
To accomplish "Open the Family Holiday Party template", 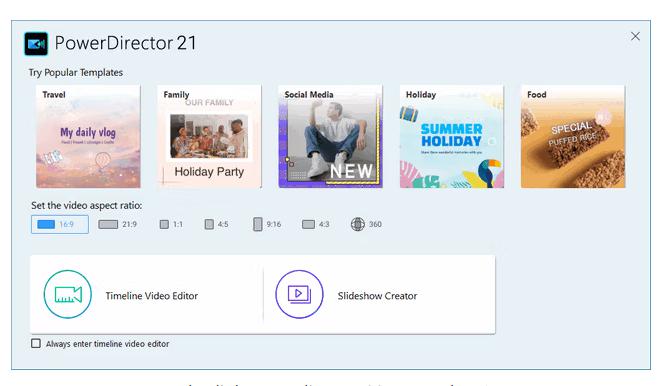I will coord(209,137).
